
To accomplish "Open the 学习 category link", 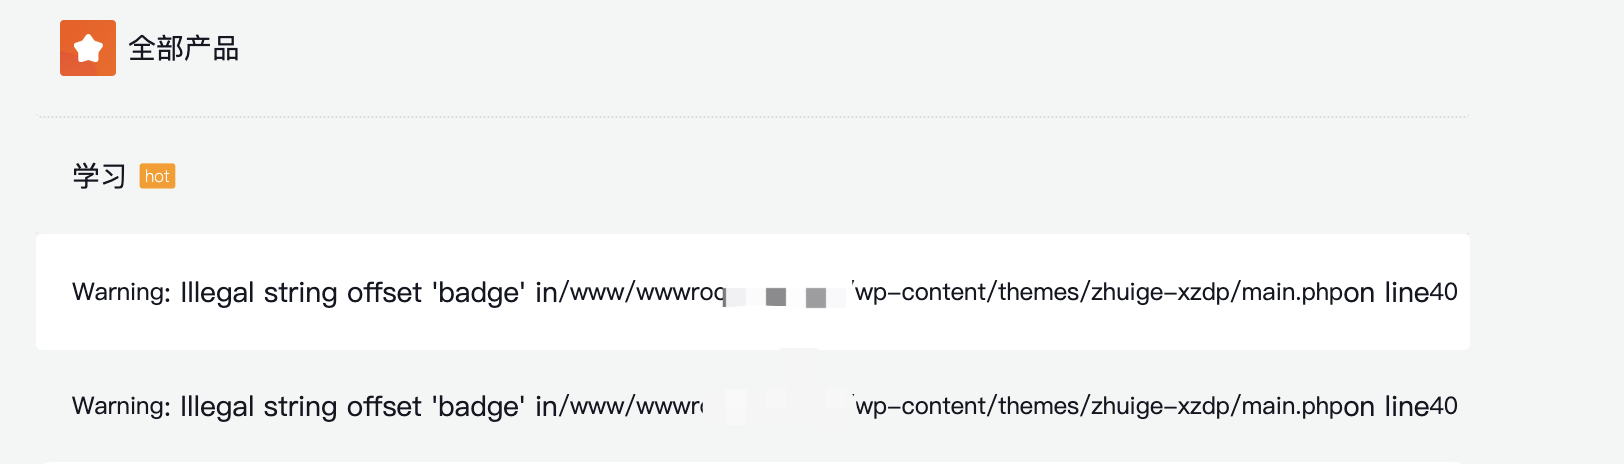I will coord(99,177).
